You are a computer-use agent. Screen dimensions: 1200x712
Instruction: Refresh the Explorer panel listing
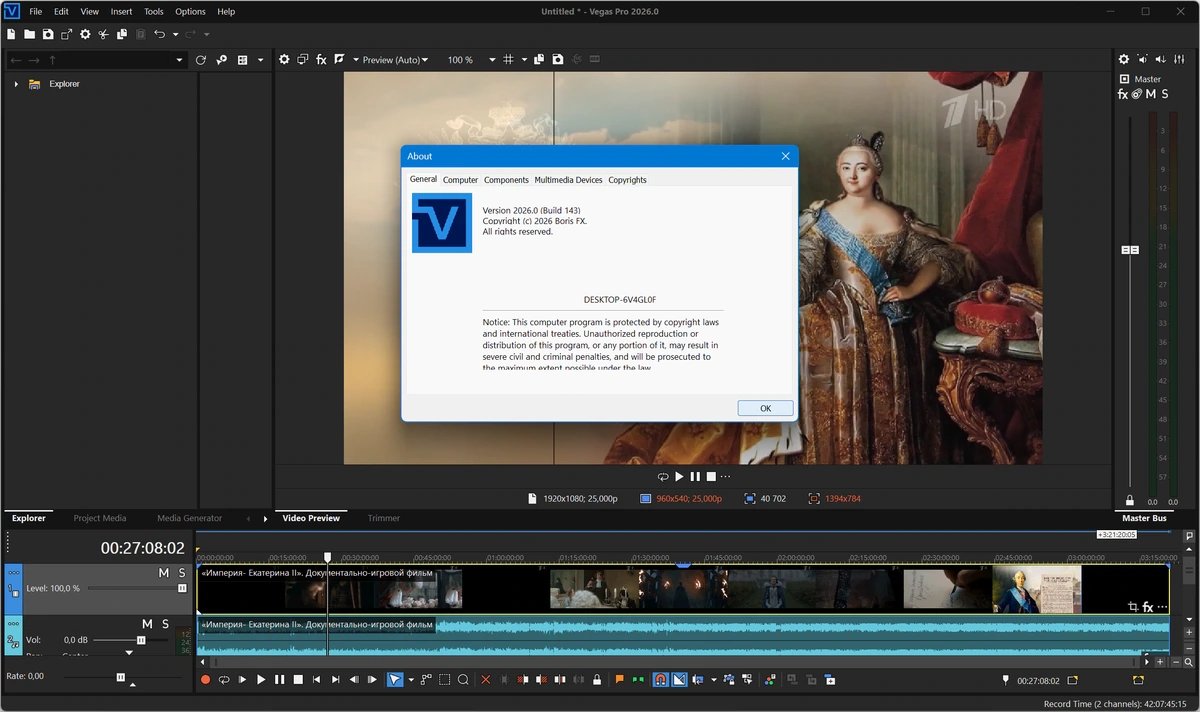click(x=200, y=60)
